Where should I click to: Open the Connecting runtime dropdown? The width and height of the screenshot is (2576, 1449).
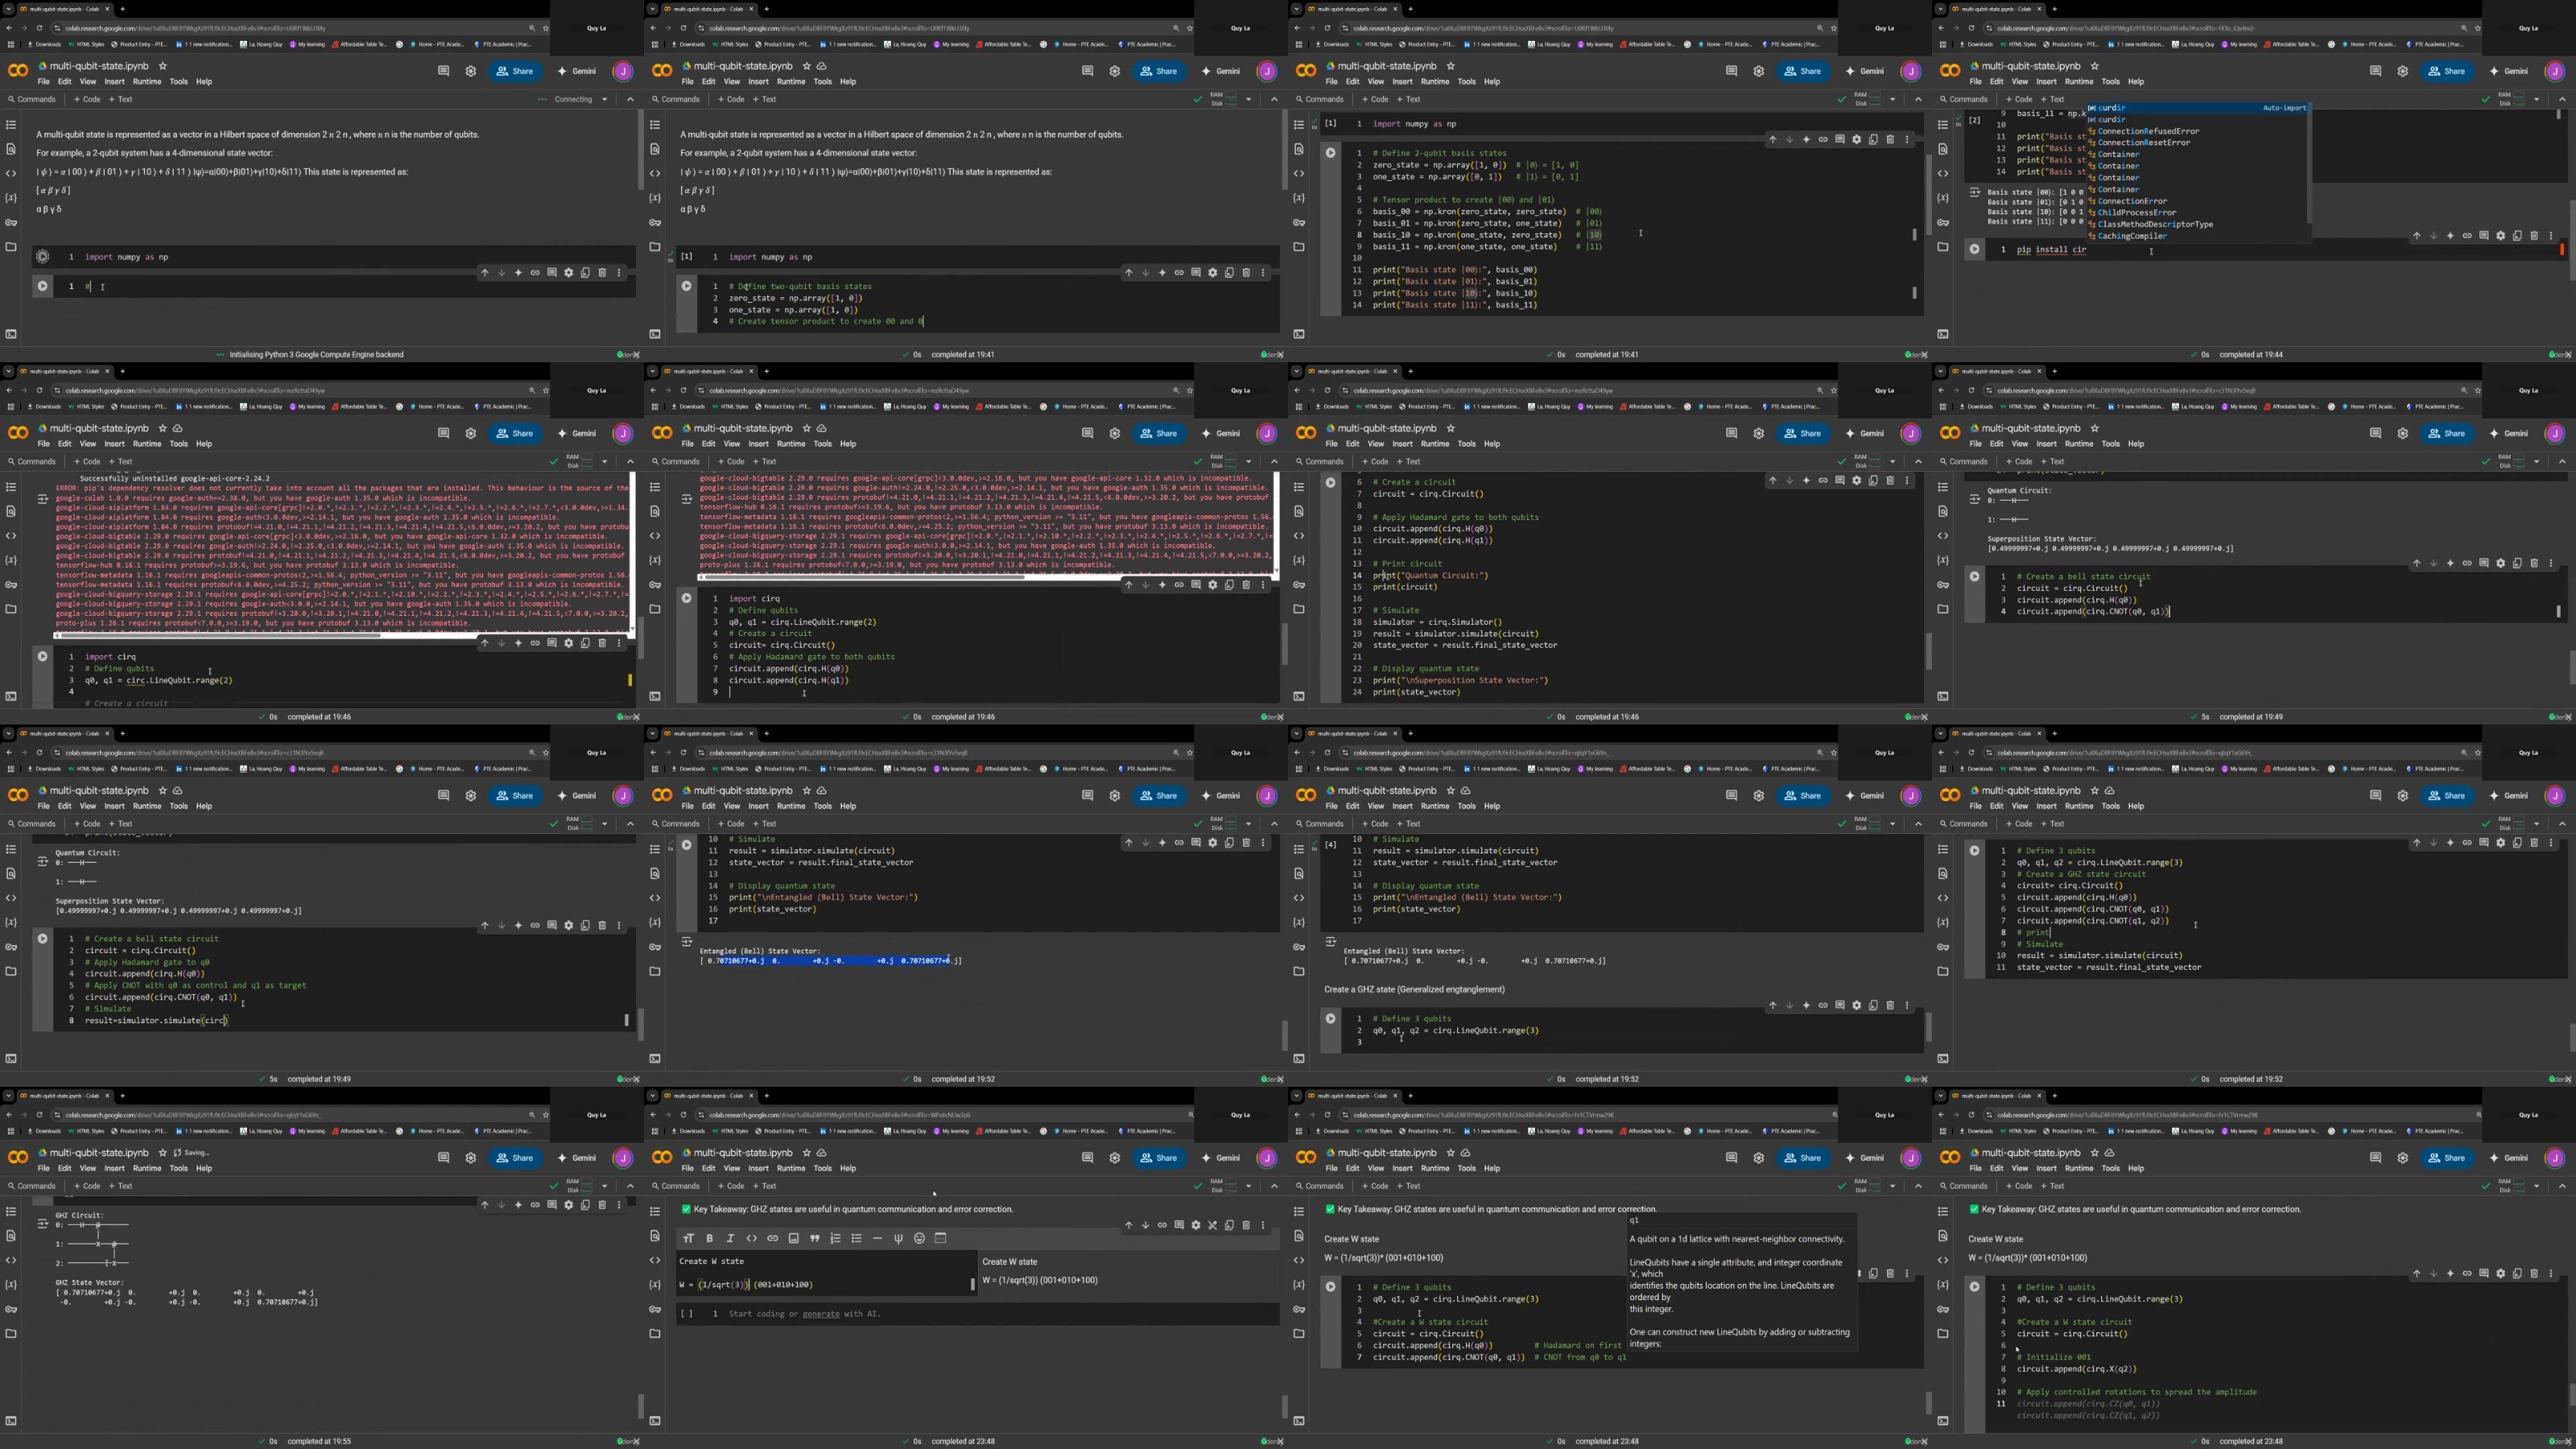604,99
